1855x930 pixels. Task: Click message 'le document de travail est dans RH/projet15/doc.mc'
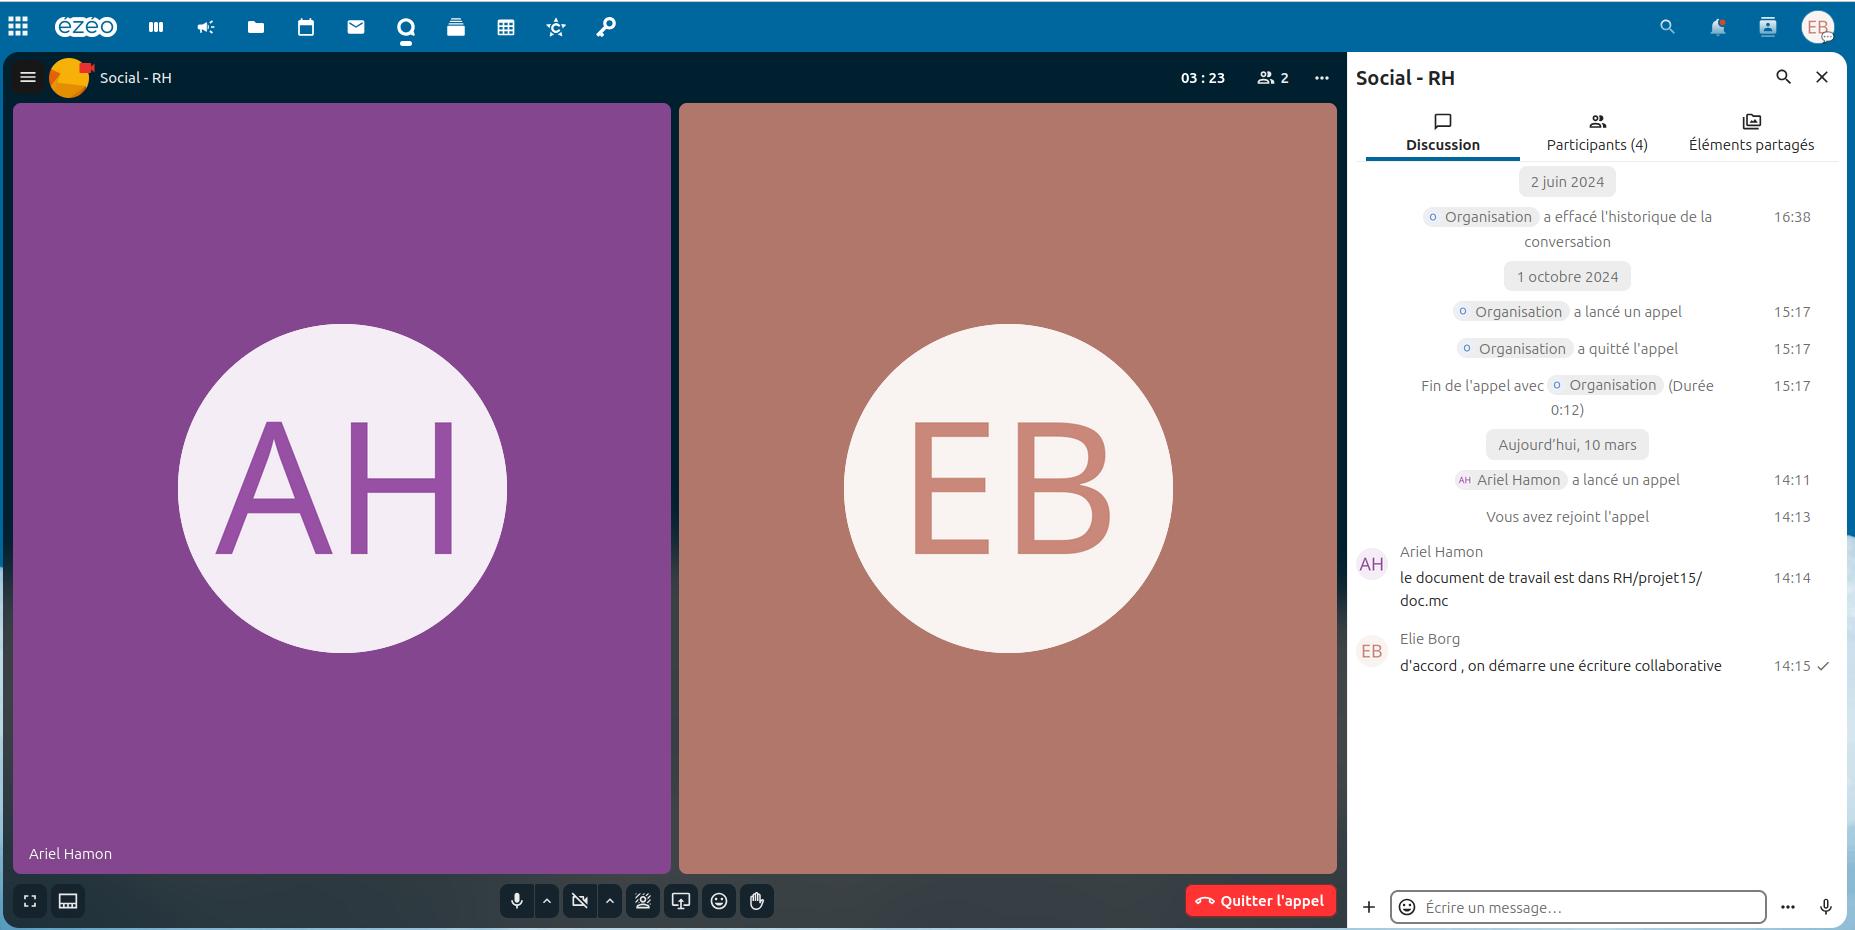pos(1551,589)
